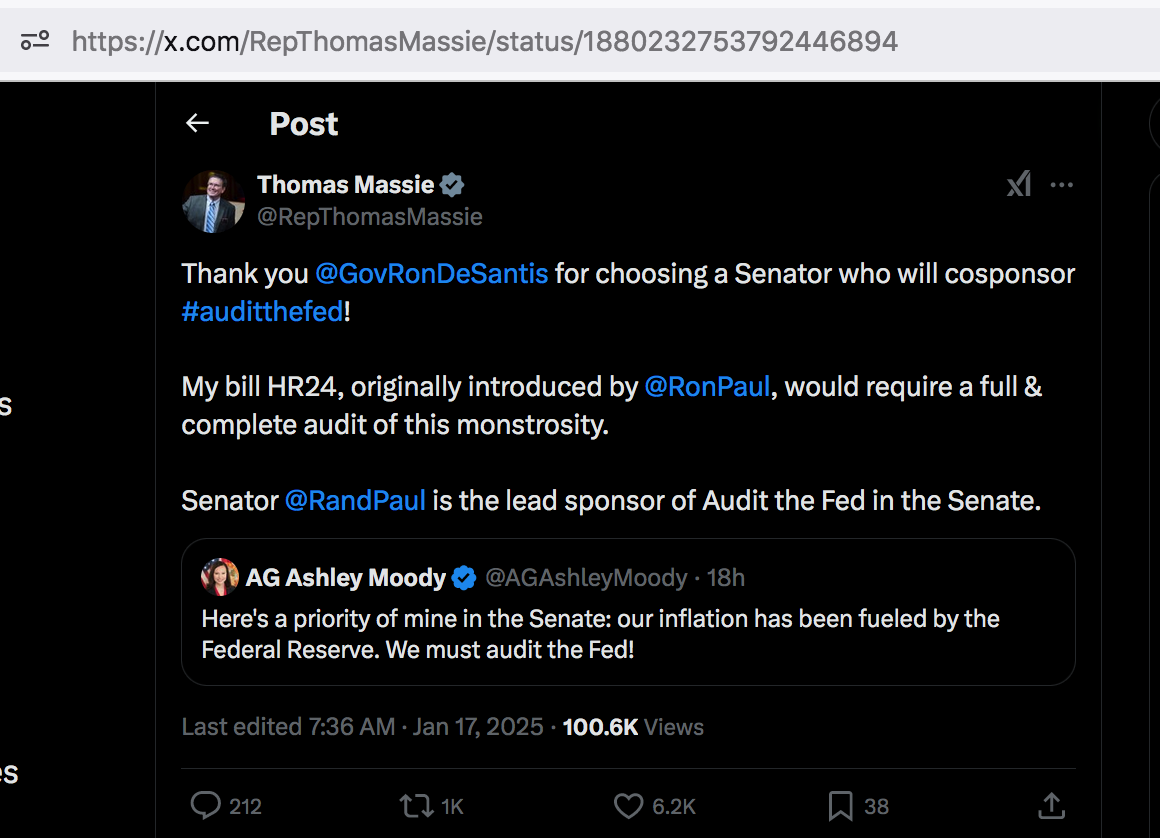Screen dimensions: 1160x838
Task: Repost using the retweet arrows icon
Action: coord(413,806)
